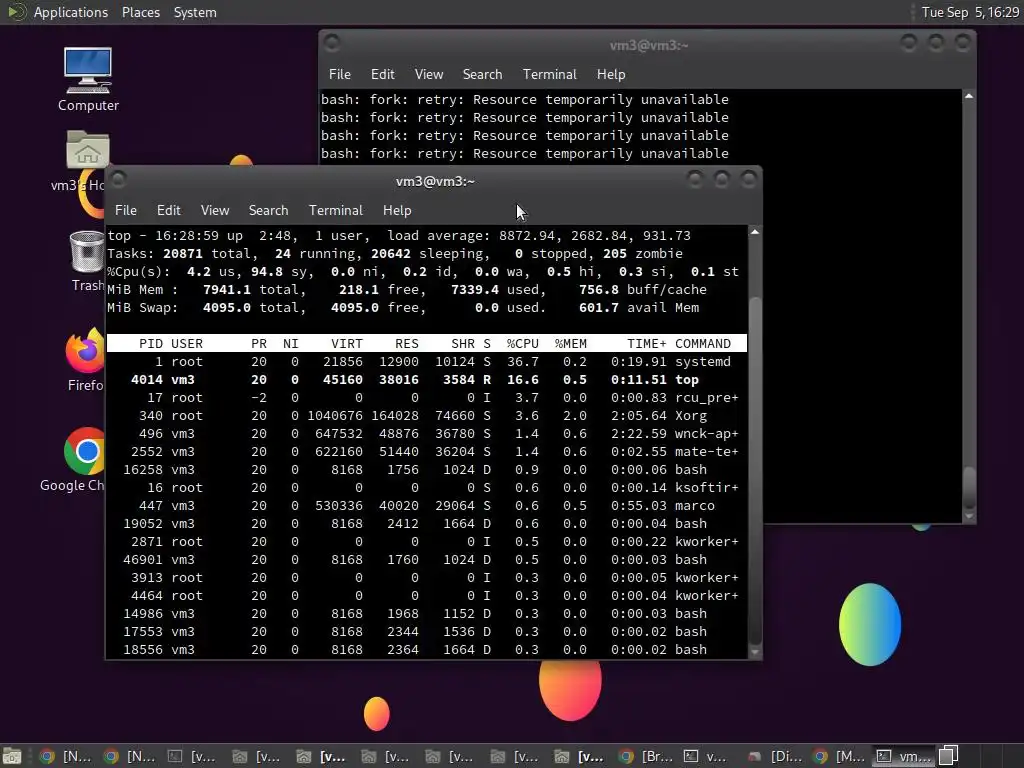Image resolution: width=1024 pixels, height=768 pixels.
Task: Click the '20871 total' tasks value
Action: (x=206, y=253)
